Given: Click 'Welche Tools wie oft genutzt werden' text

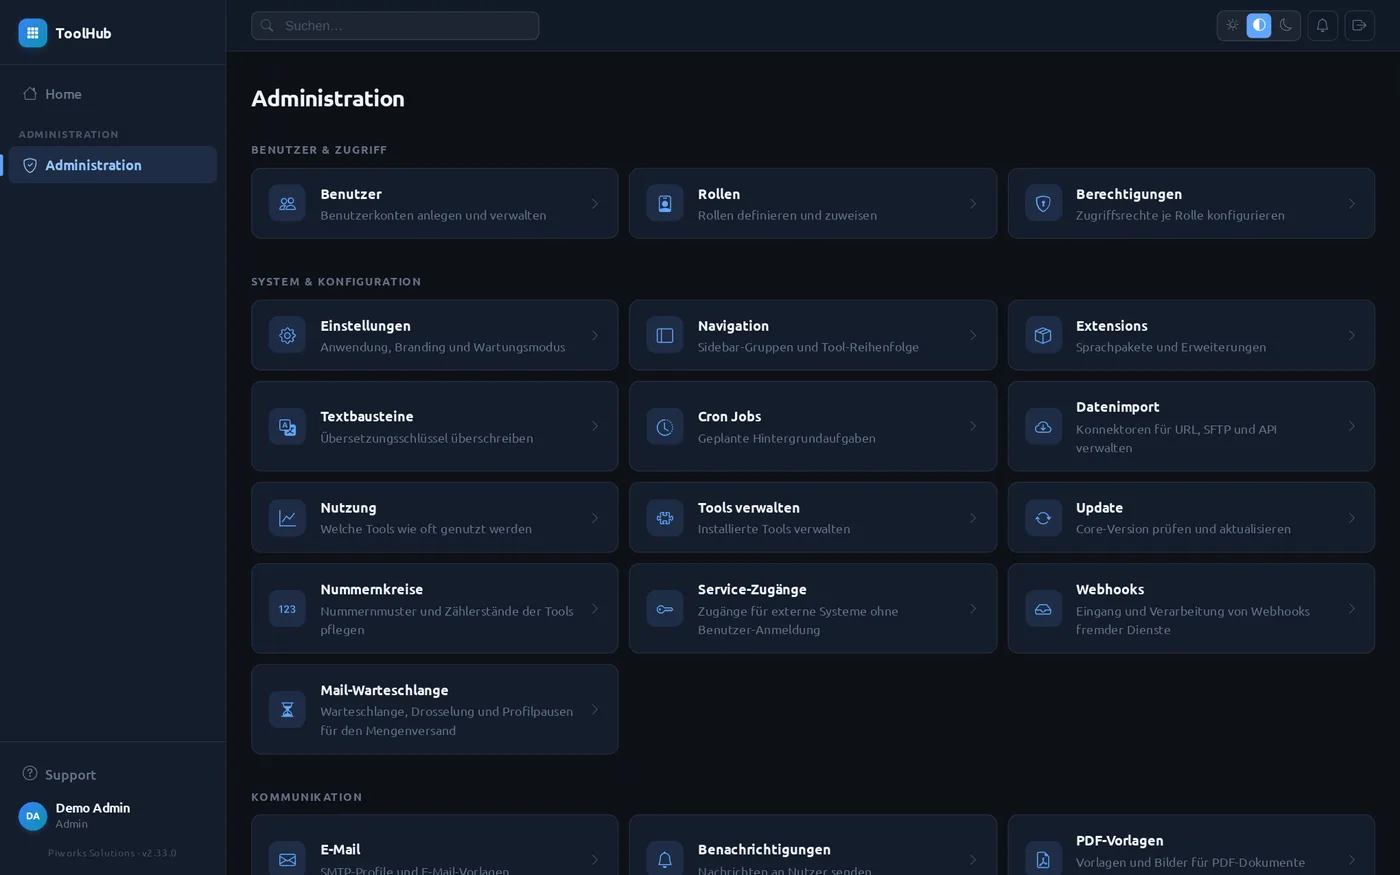Looking at the screenshot, I should (x=426, y=529).
